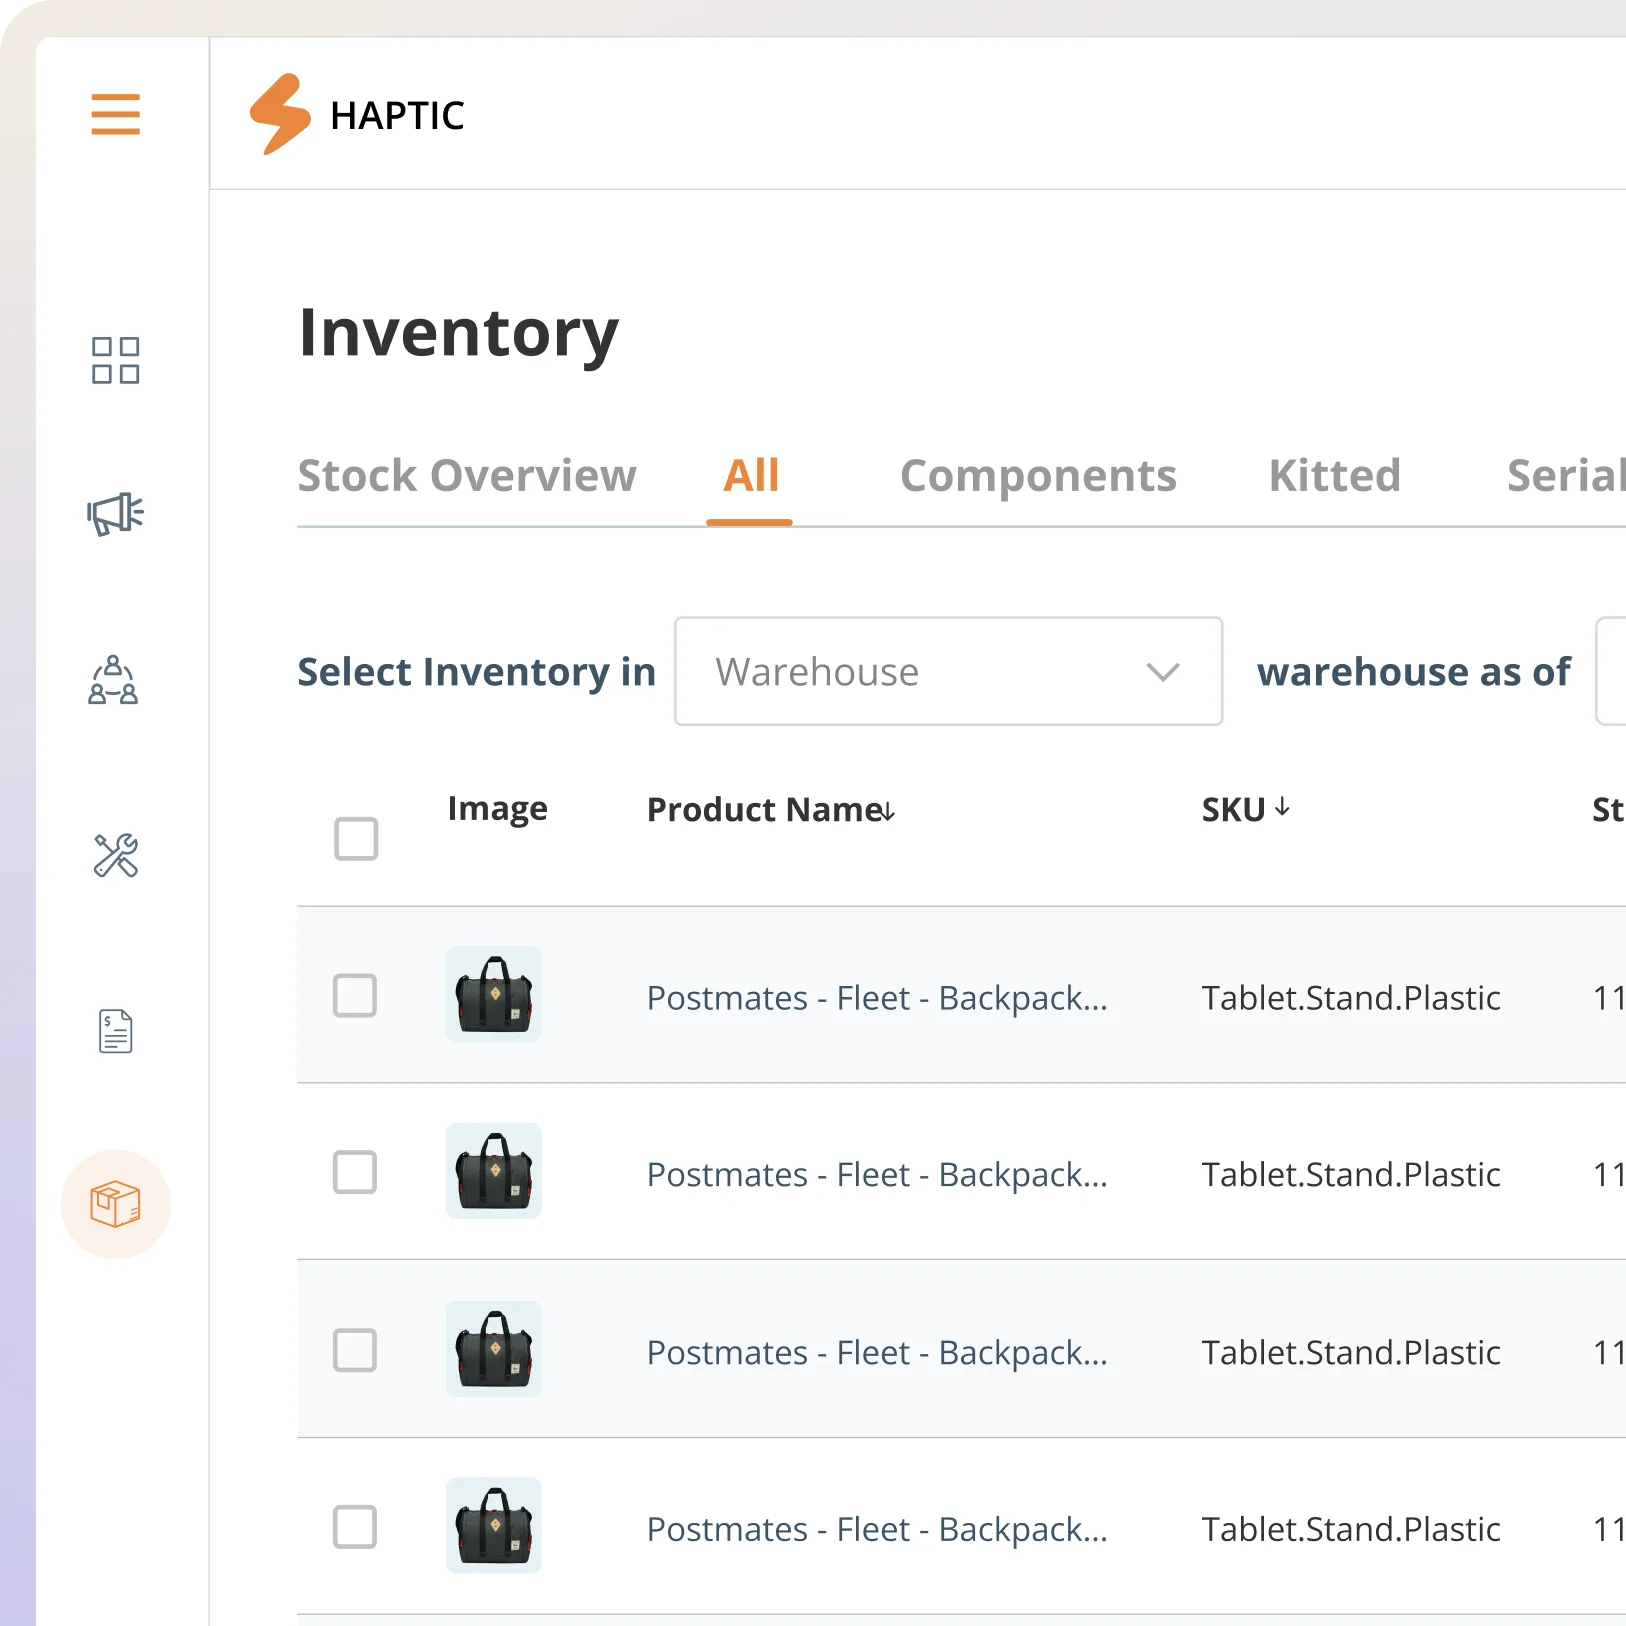Click the Product Name column header
This screenshot has height=1626, width=1626.
point(765,809)
